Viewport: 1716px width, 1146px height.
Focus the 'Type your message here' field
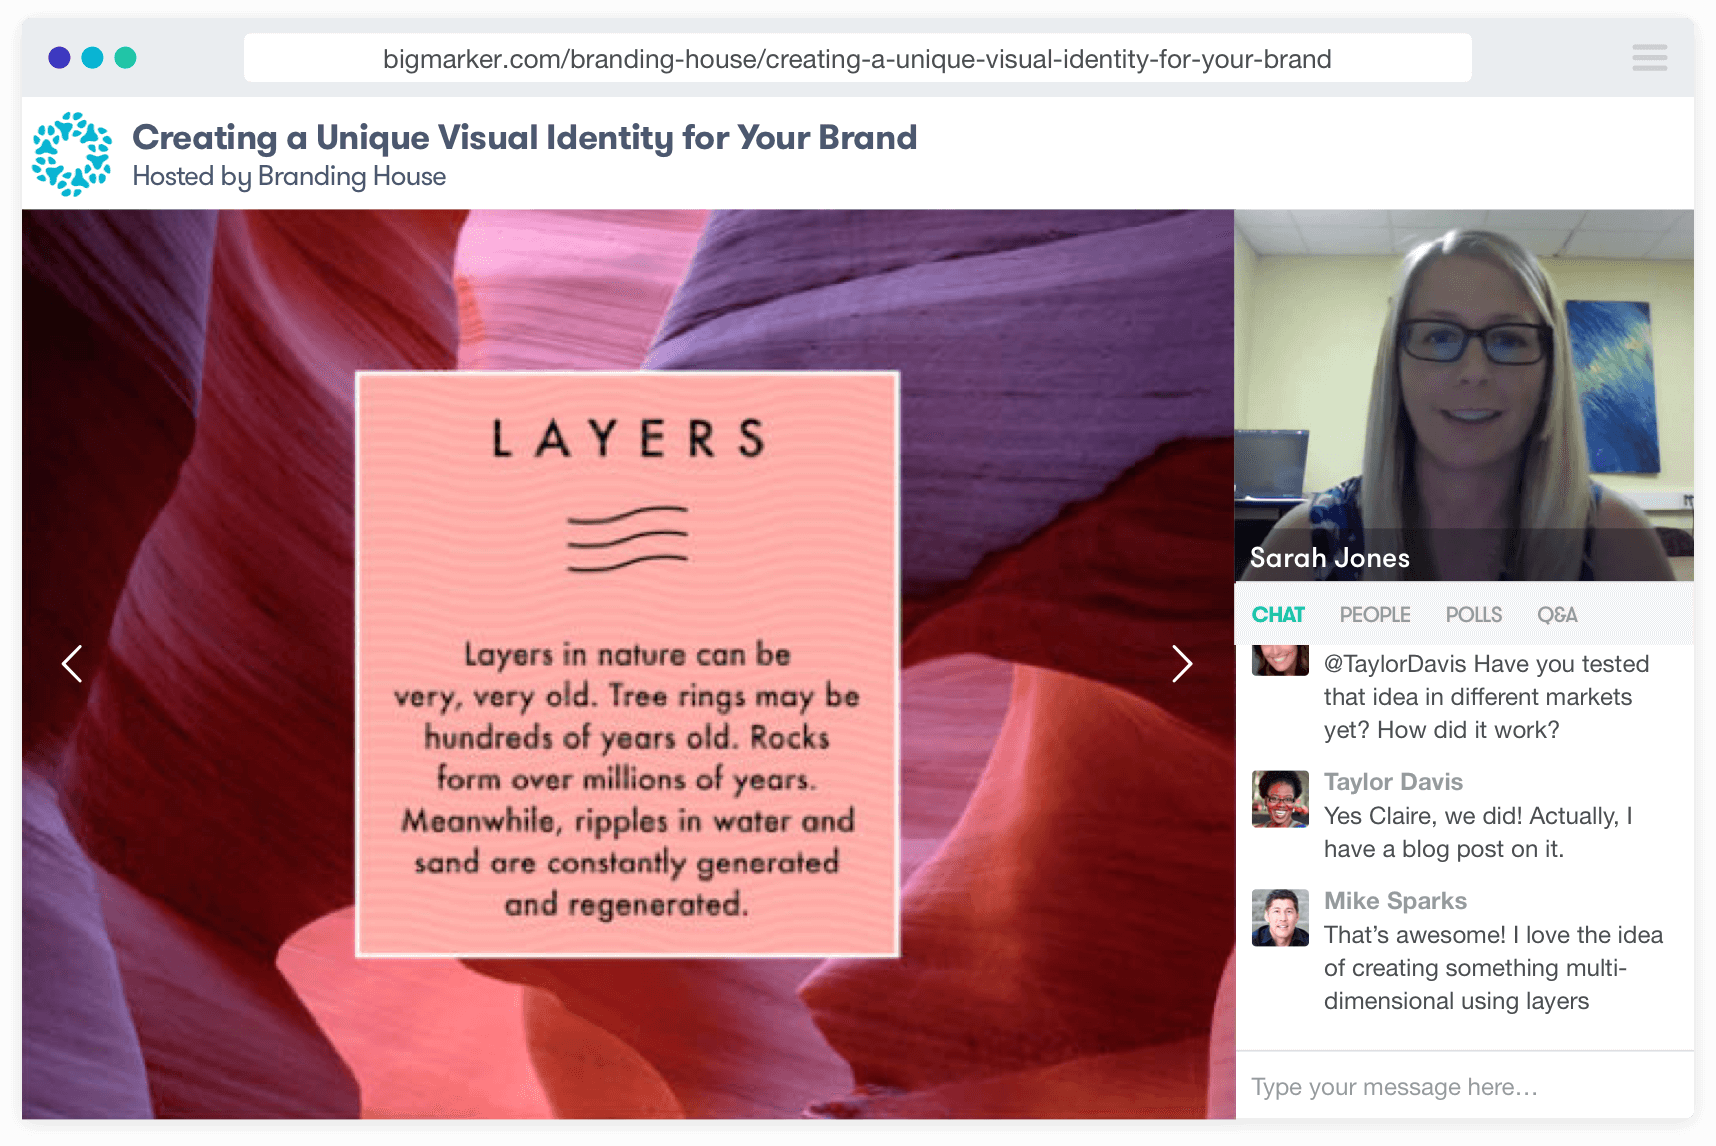tap(1463, 1086)
